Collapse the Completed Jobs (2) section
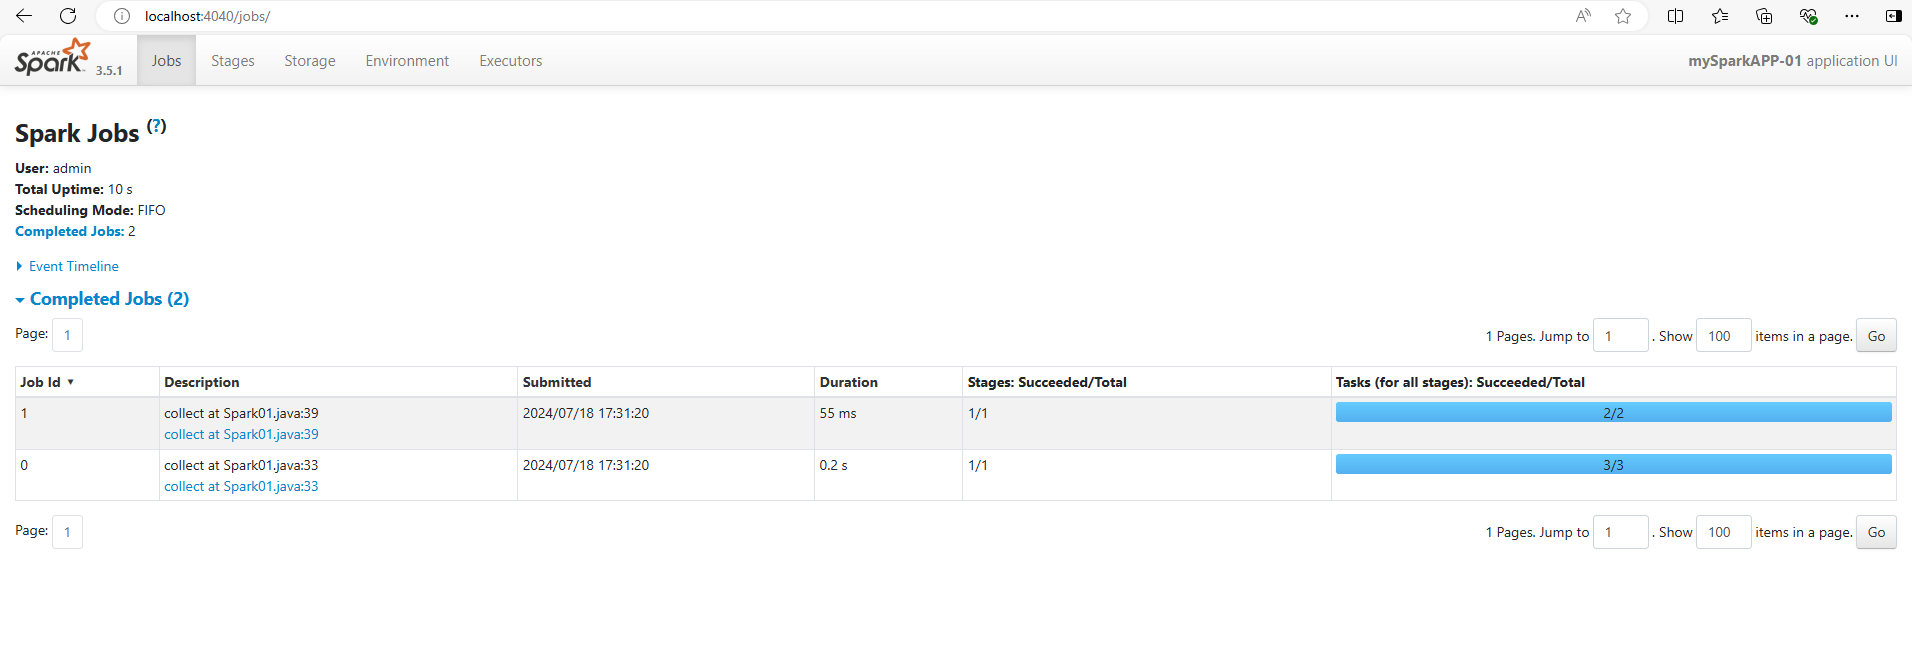The image size is (1912, 657). [x=108, y=299]
